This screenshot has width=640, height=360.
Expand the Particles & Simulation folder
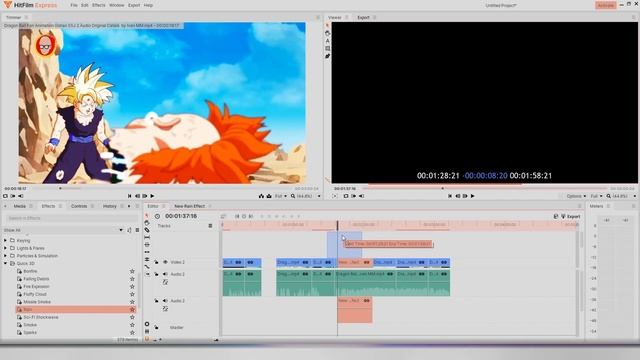click(5, 256)
